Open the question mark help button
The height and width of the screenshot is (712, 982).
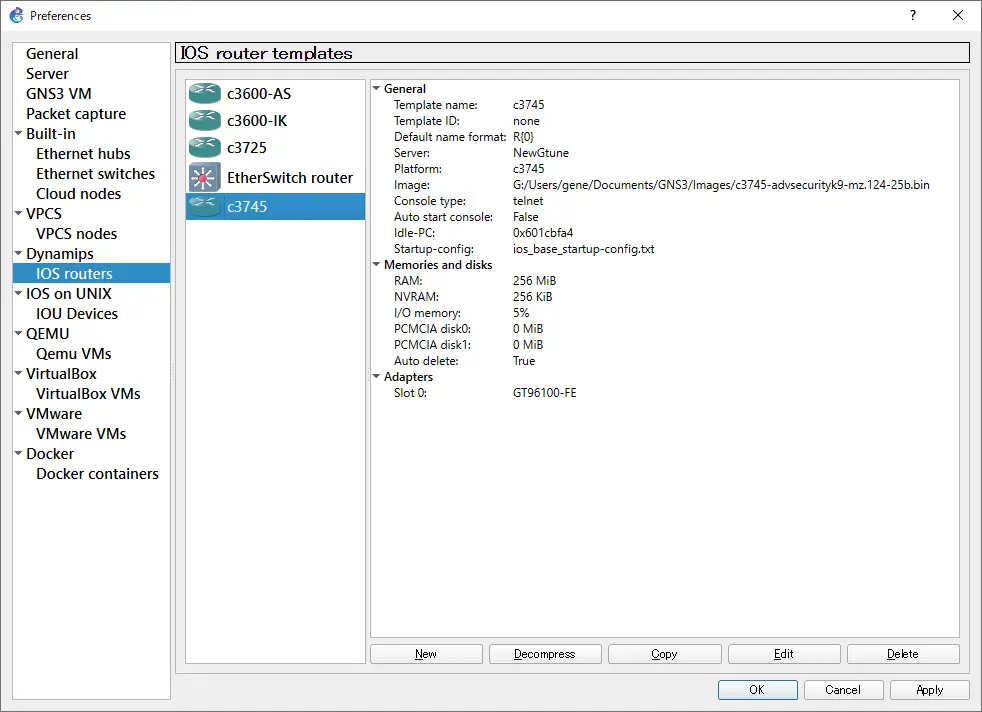click(912, 15)
